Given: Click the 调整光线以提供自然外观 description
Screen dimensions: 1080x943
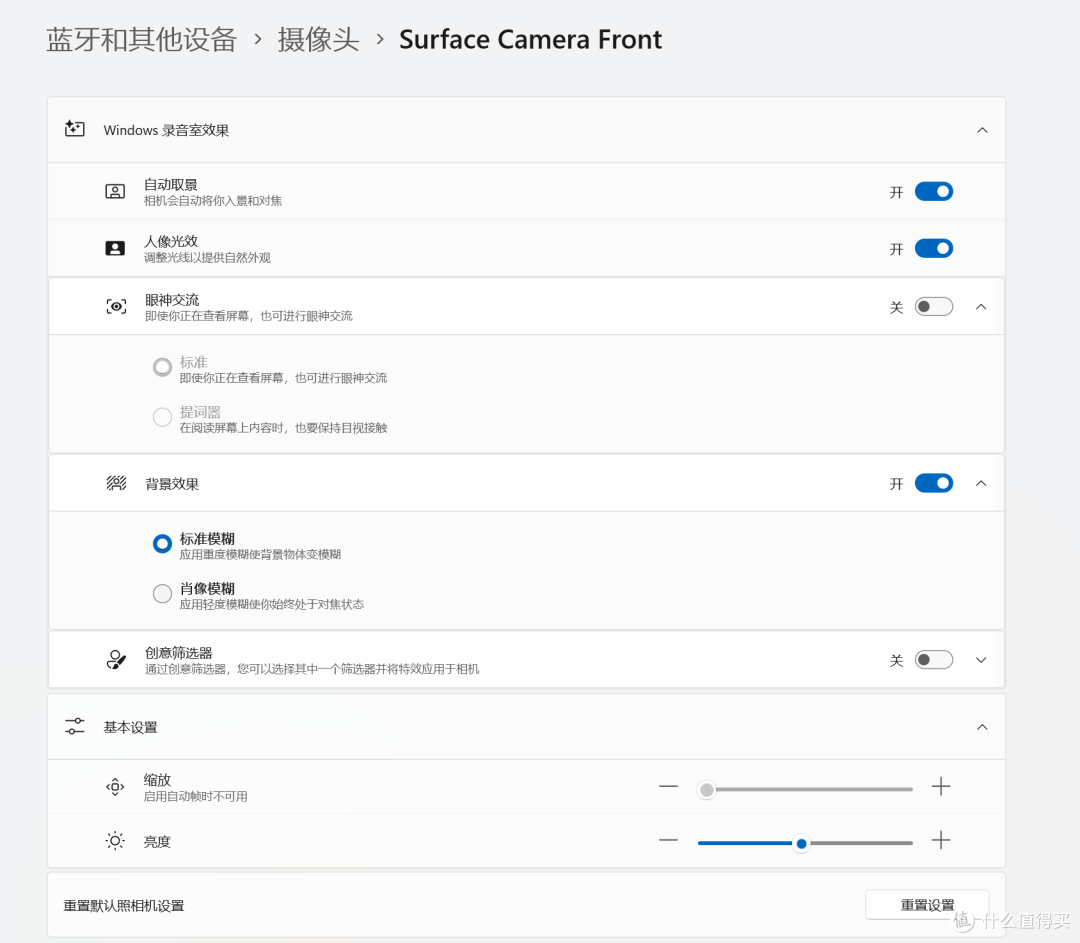Looking at the screenshot, I should point(207,258).
